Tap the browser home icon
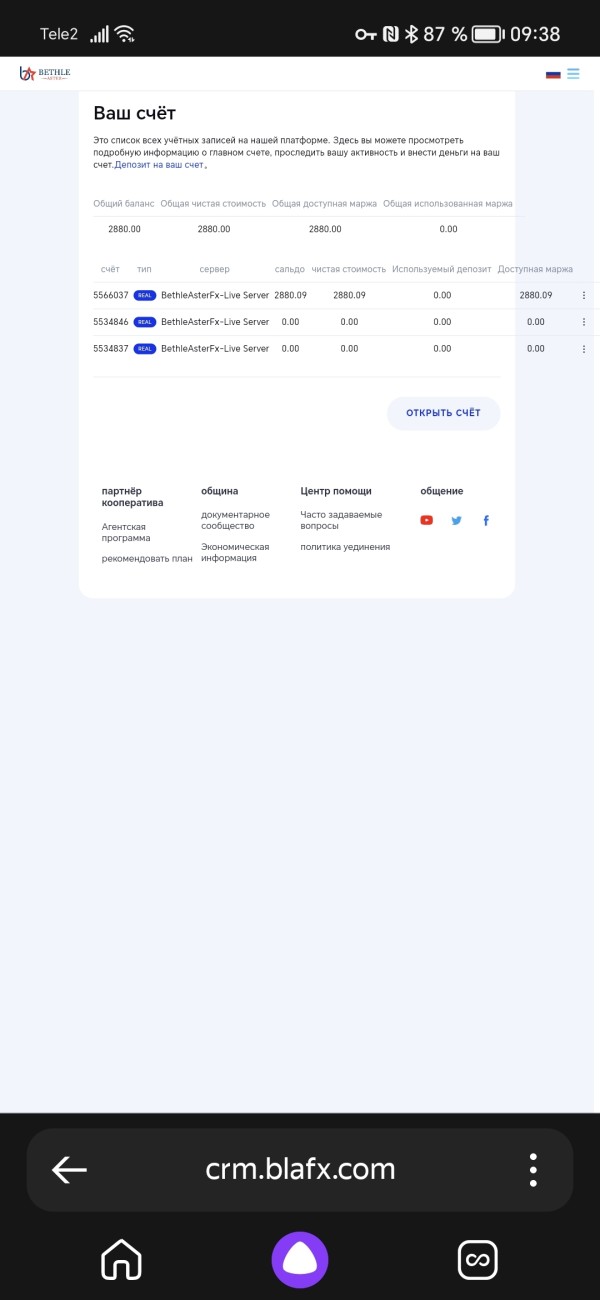The height and width of the screenshot is (1300, 600). [x=121, y=1260]
